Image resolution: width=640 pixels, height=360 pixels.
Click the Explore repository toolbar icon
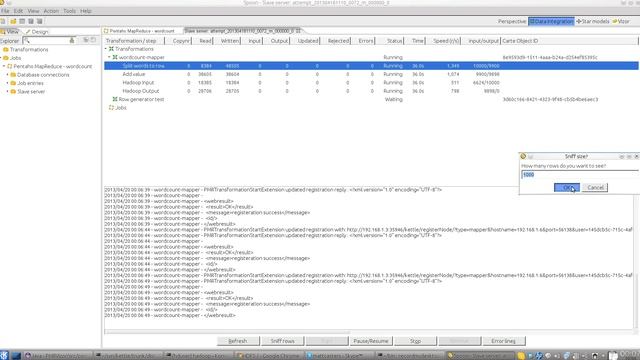[x=22, y=21]
